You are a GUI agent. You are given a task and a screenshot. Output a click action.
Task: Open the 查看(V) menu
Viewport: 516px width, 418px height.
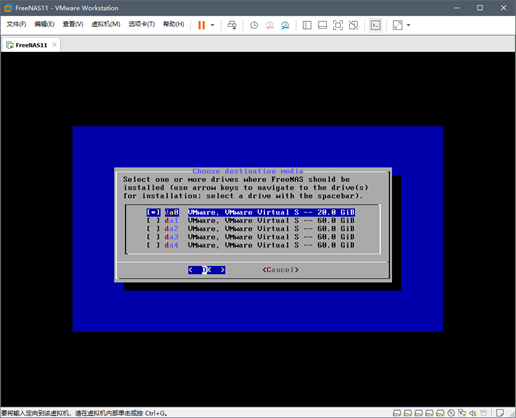73,24
